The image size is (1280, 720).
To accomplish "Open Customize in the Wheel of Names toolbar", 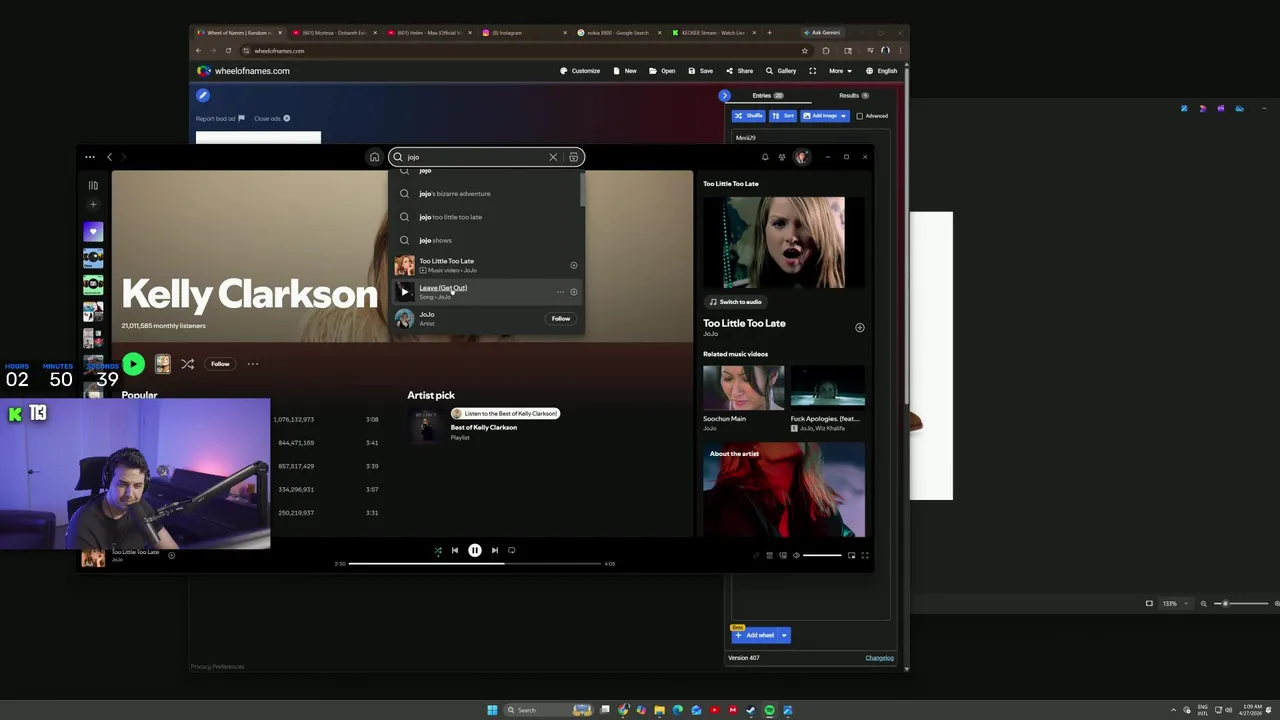I will (580, 71).
